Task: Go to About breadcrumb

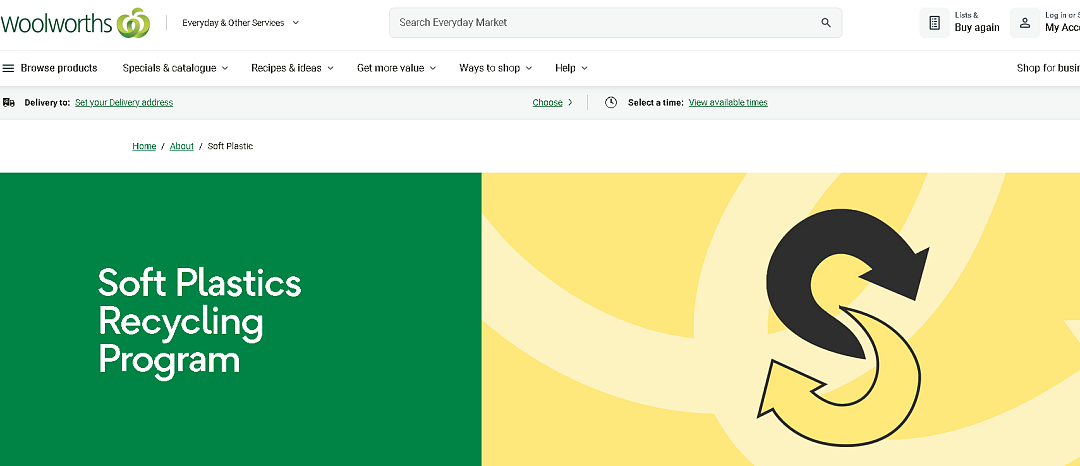Action: [x=182, y=147]
